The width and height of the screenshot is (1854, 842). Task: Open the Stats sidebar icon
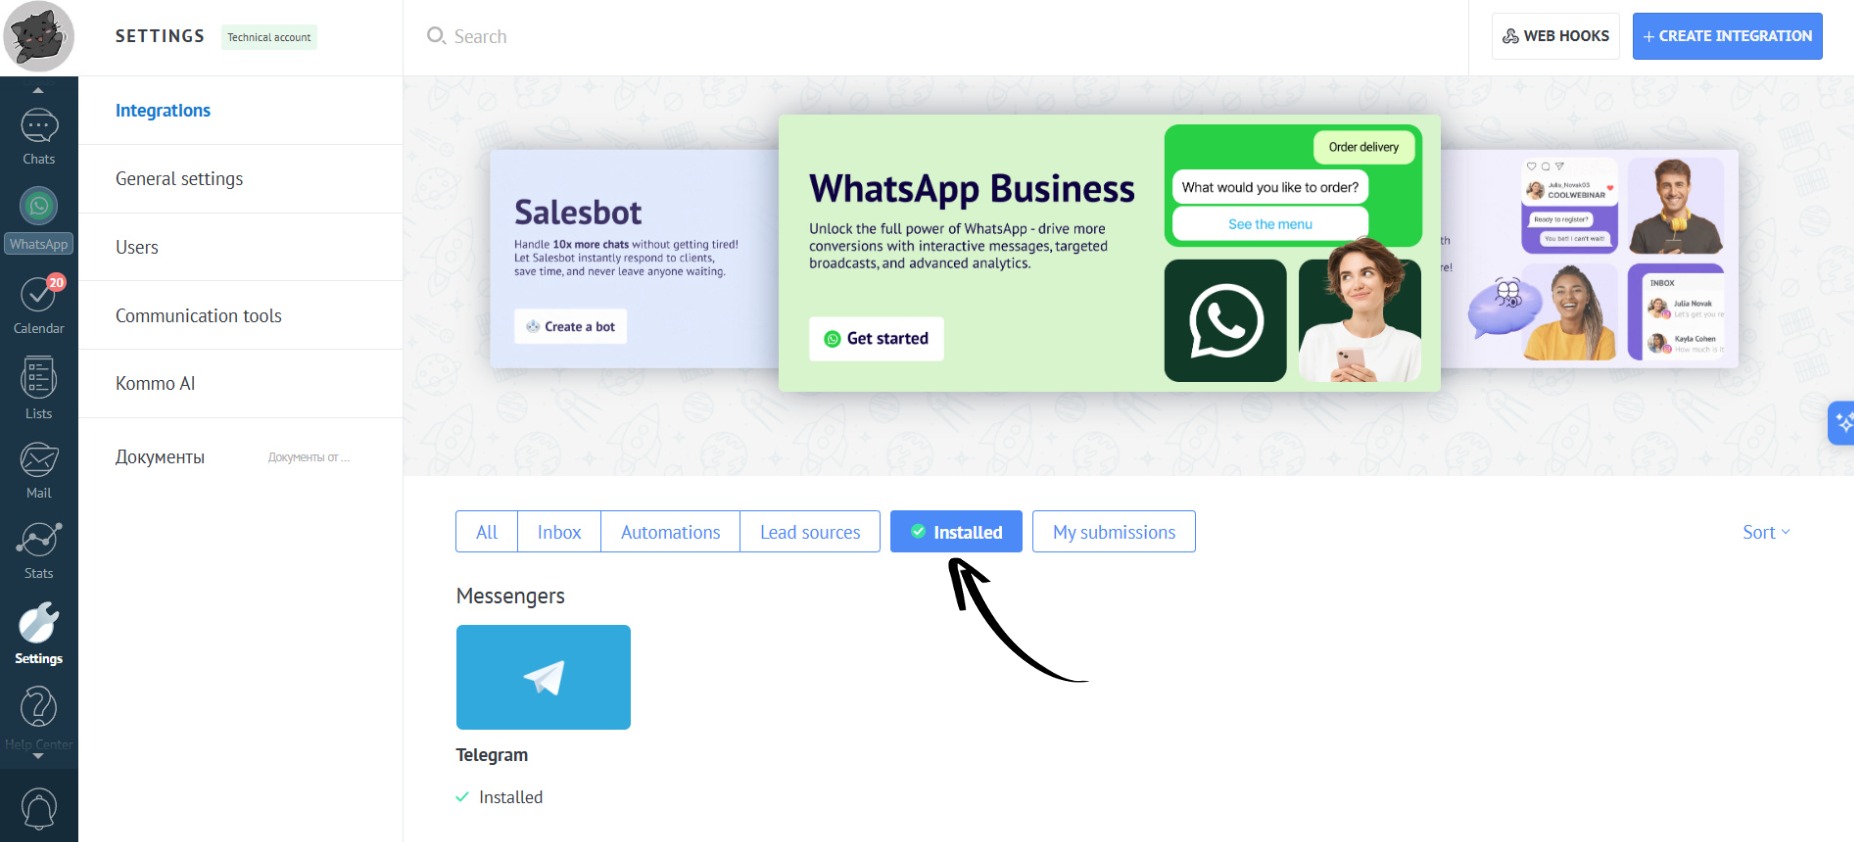pos(38,550)
